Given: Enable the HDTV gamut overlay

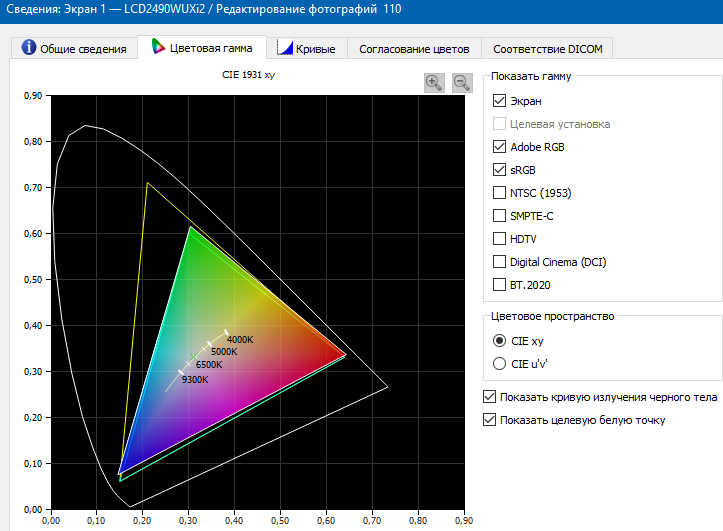Looking at the screenshot, I should [499, 238].
